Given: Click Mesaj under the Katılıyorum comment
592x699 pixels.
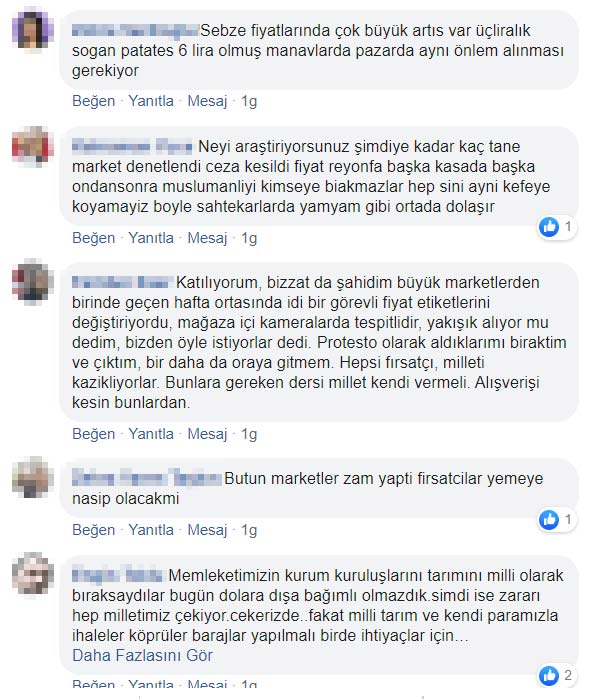Looking at the screenshot, I should (207, 434).
